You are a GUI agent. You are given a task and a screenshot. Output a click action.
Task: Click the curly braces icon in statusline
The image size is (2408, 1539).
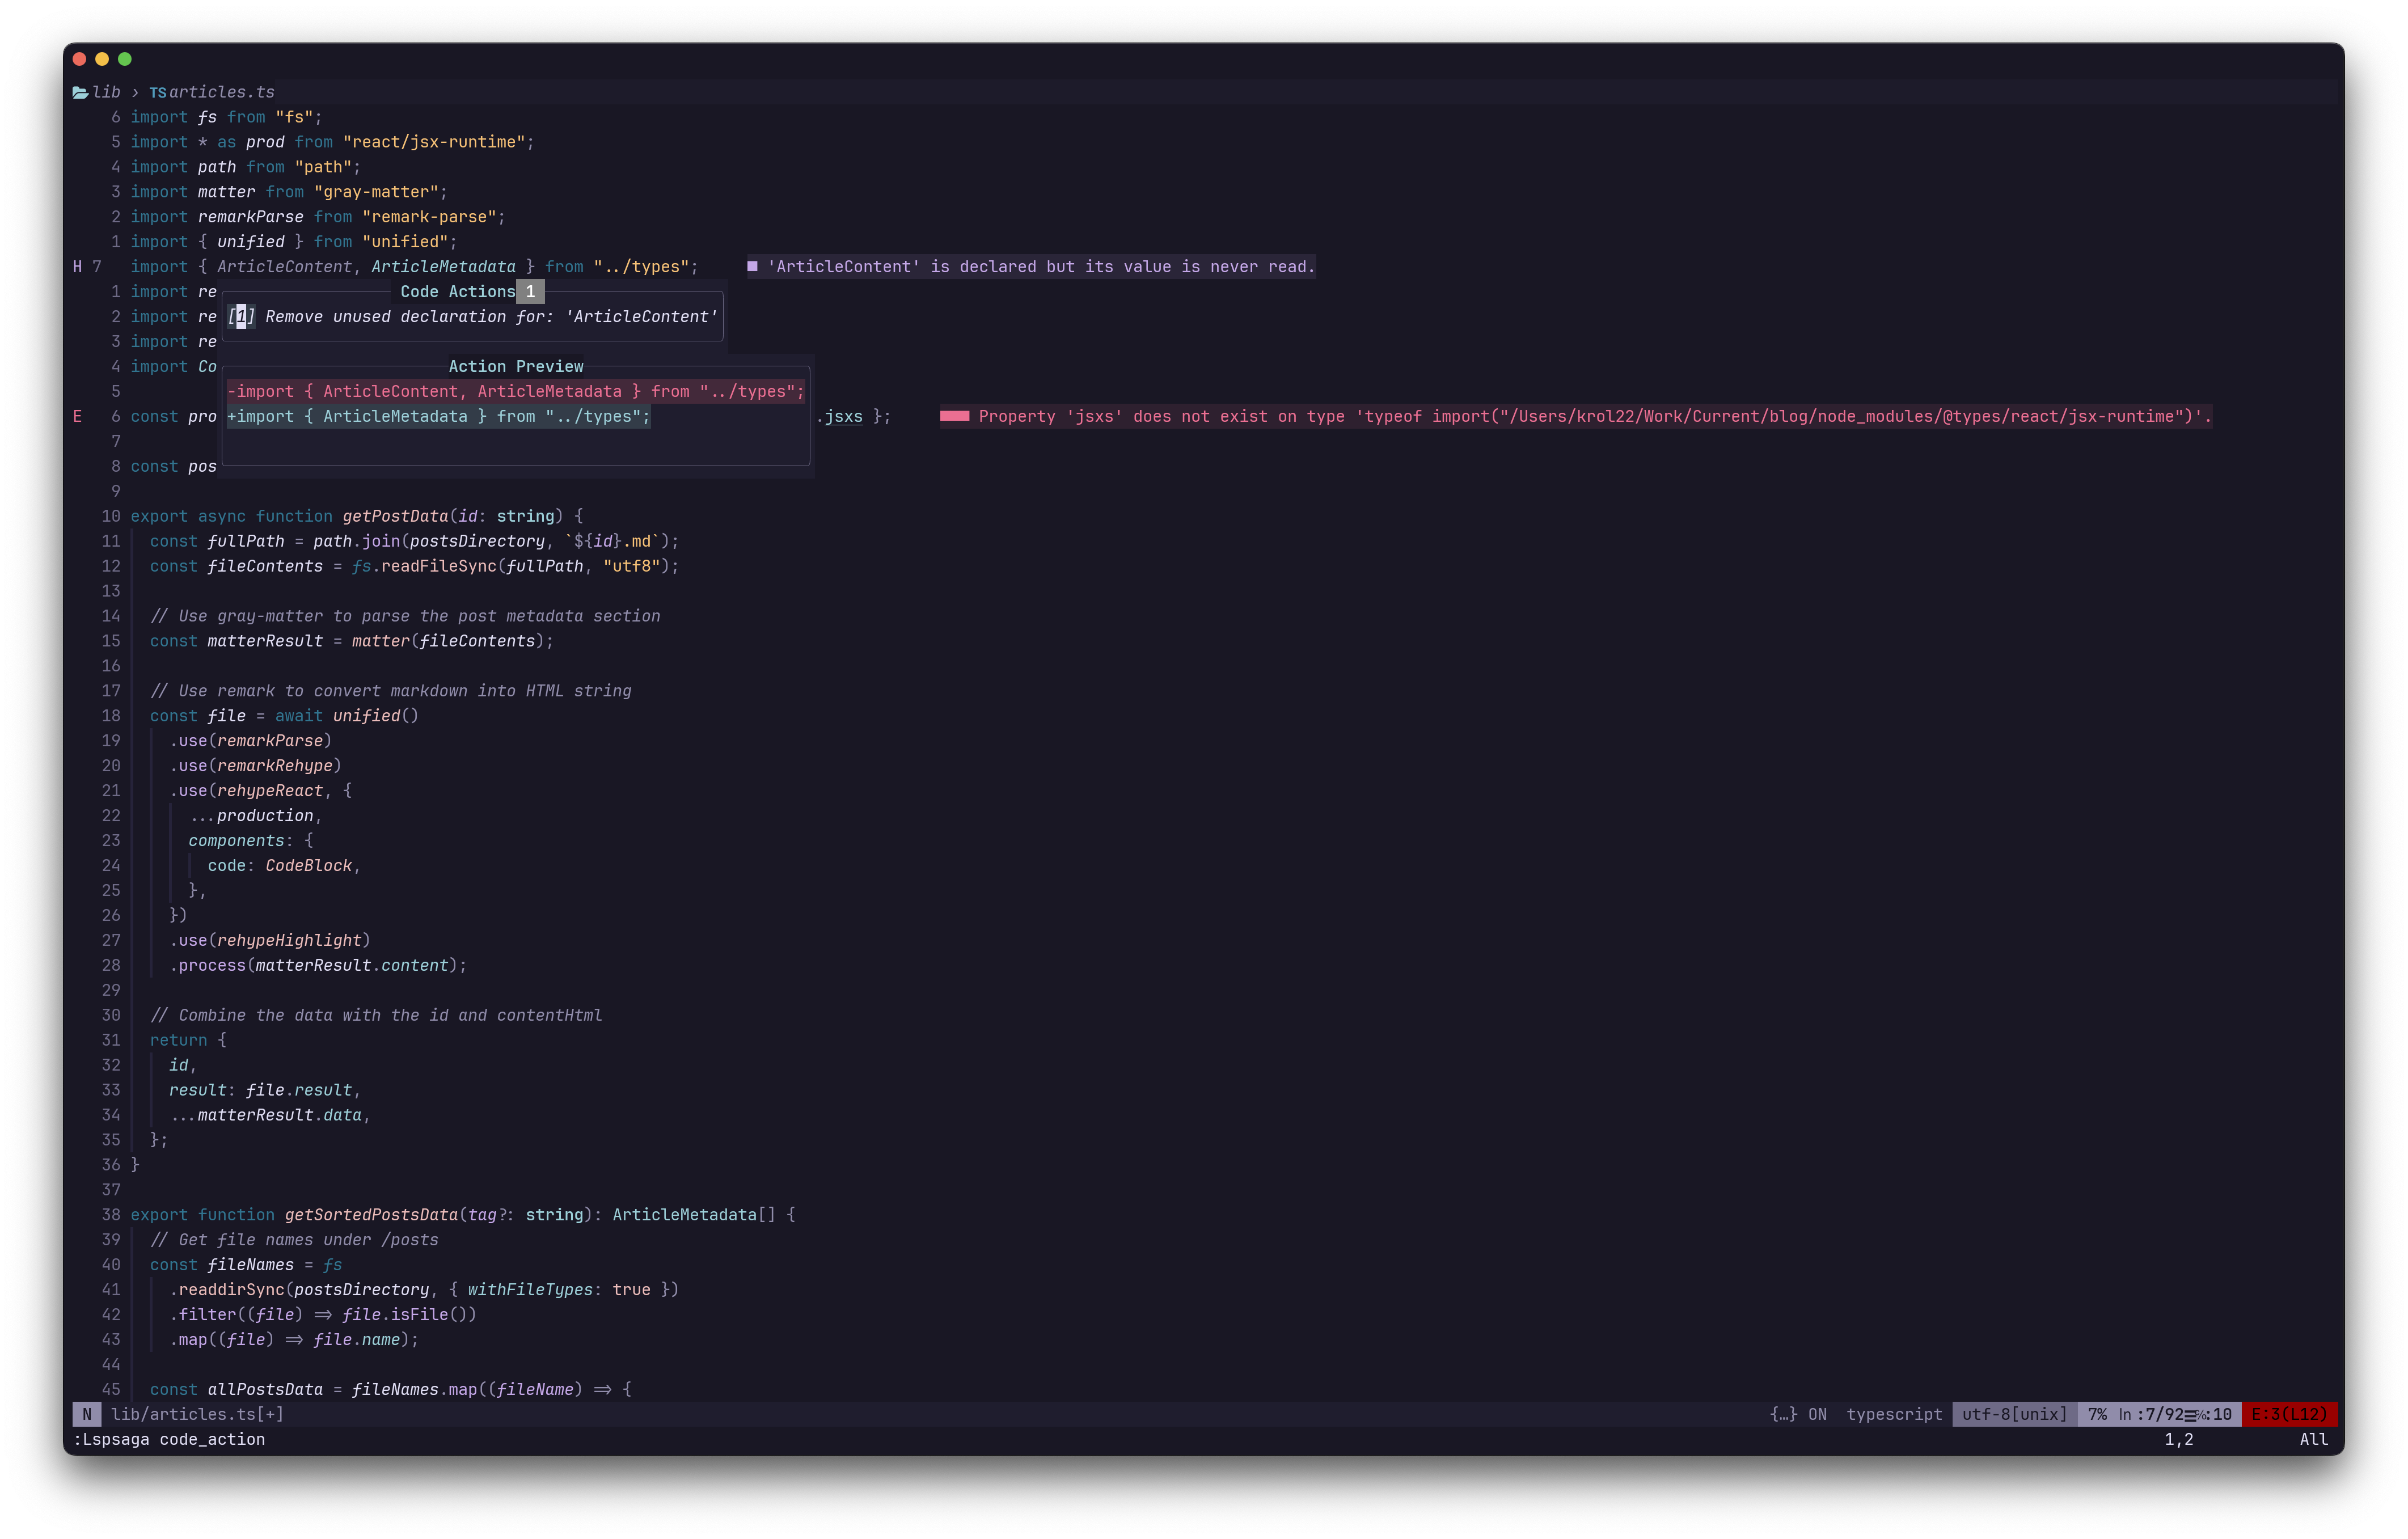(1783, 1414)
